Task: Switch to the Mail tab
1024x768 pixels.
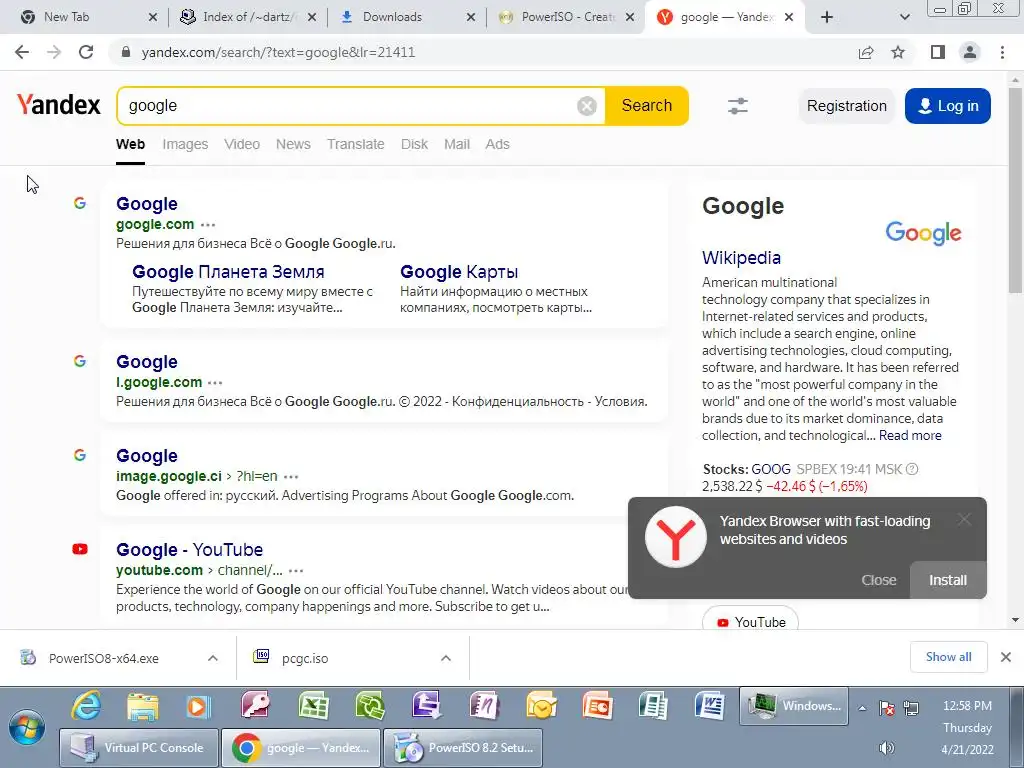Action: pos(456,144)
